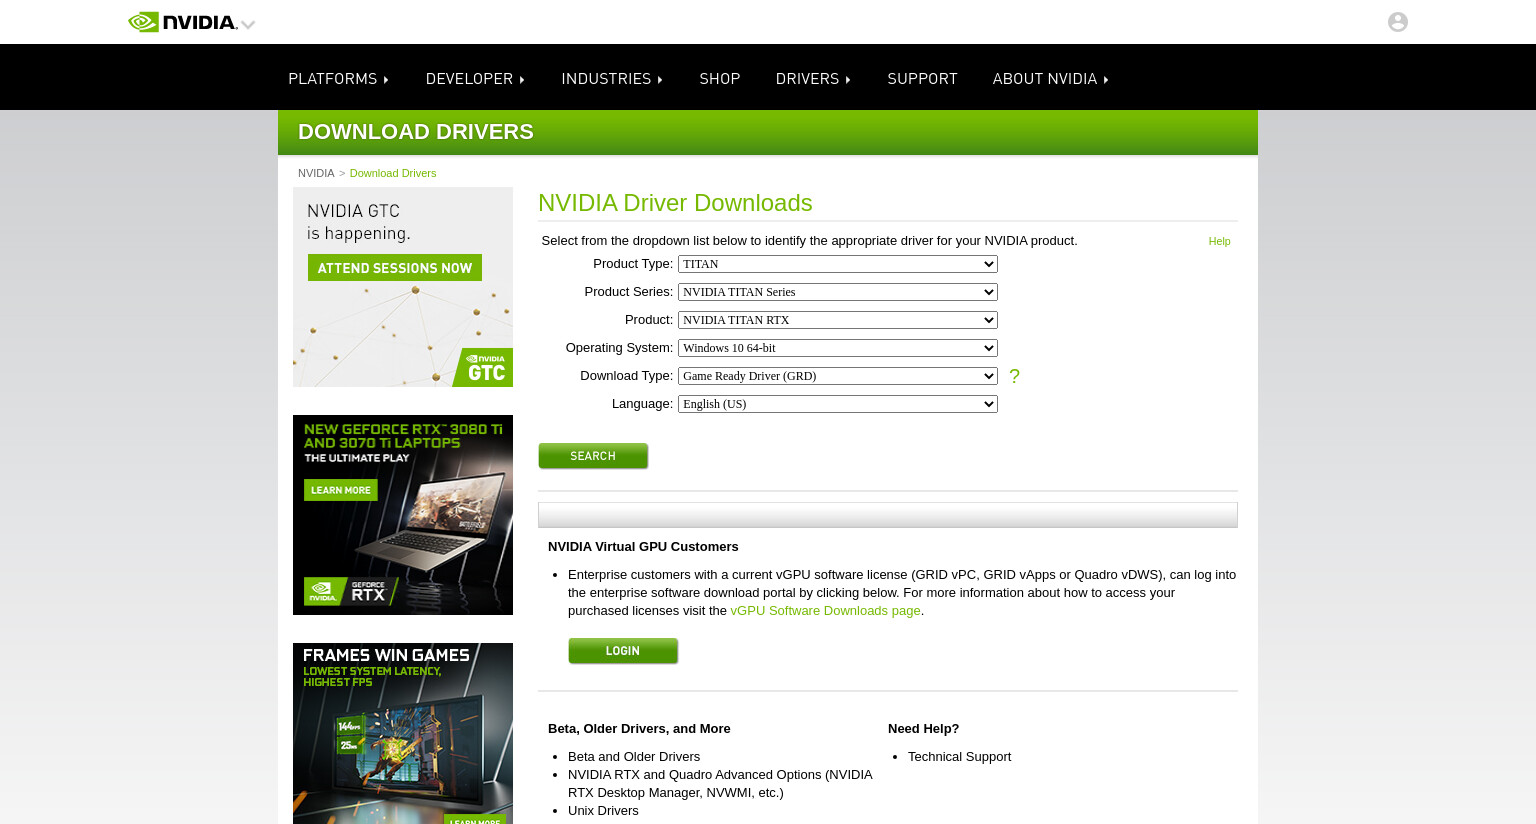The image size is (1536, 824).
Task: Click the NVIDIA breadcrumb link
Action: [316, 173]
